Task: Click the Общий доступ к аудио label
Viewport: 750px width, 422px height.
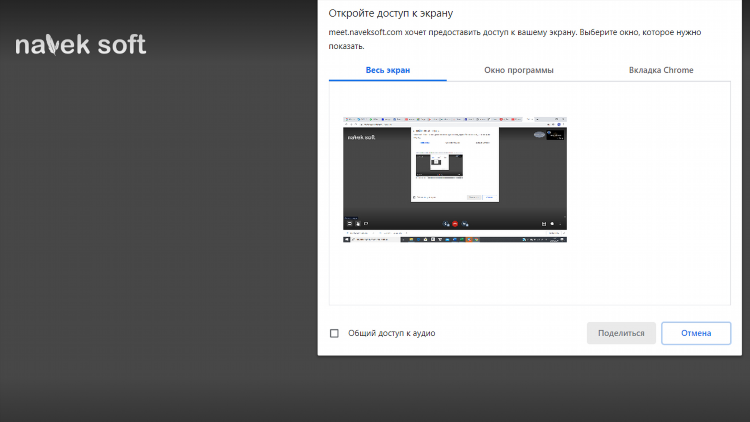Action: point(391,333)
